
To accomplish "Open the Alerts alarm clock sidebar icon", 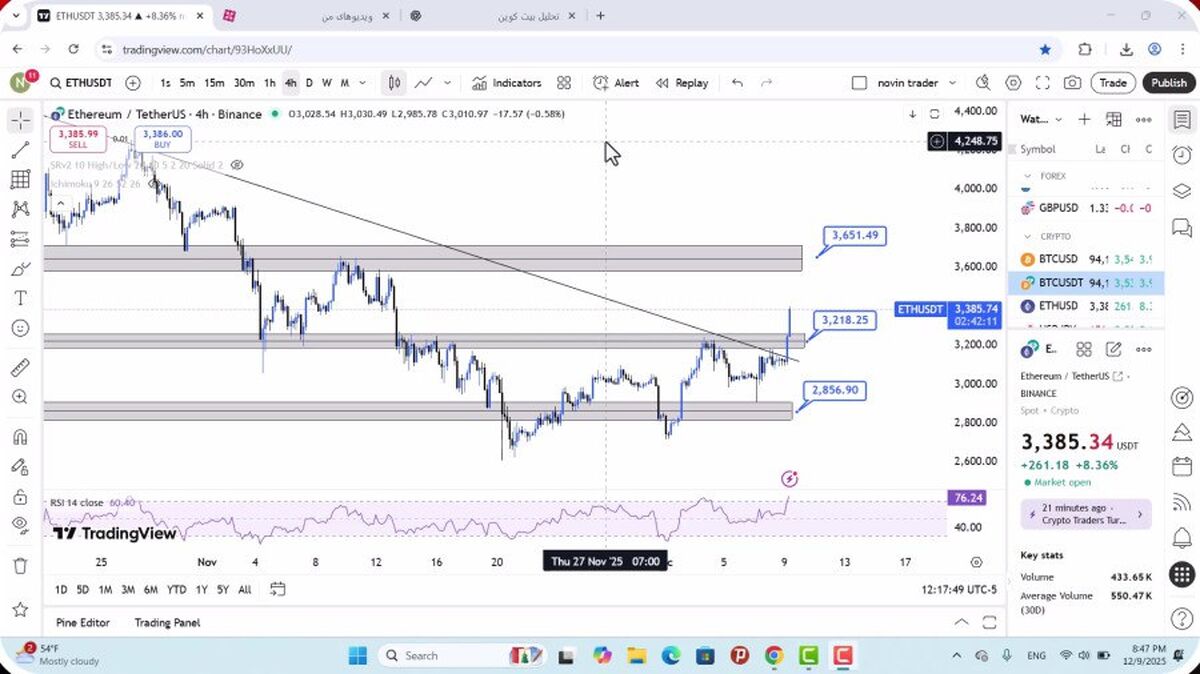I will (1182, 155).
